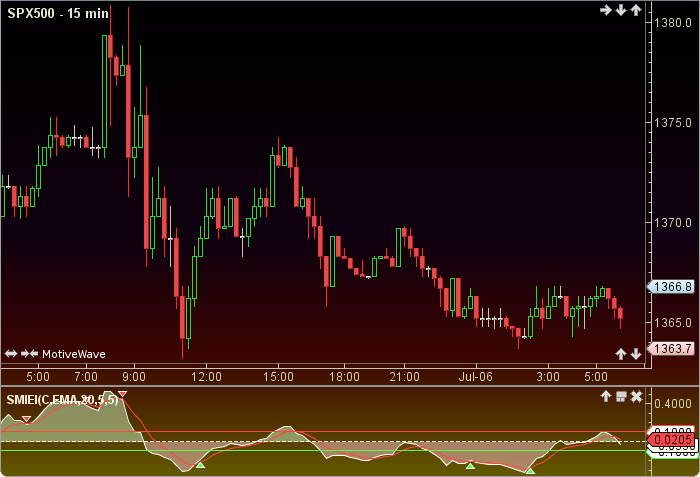
Task: Click the MotiveWave label on the chart
Action: pos(74,354)
